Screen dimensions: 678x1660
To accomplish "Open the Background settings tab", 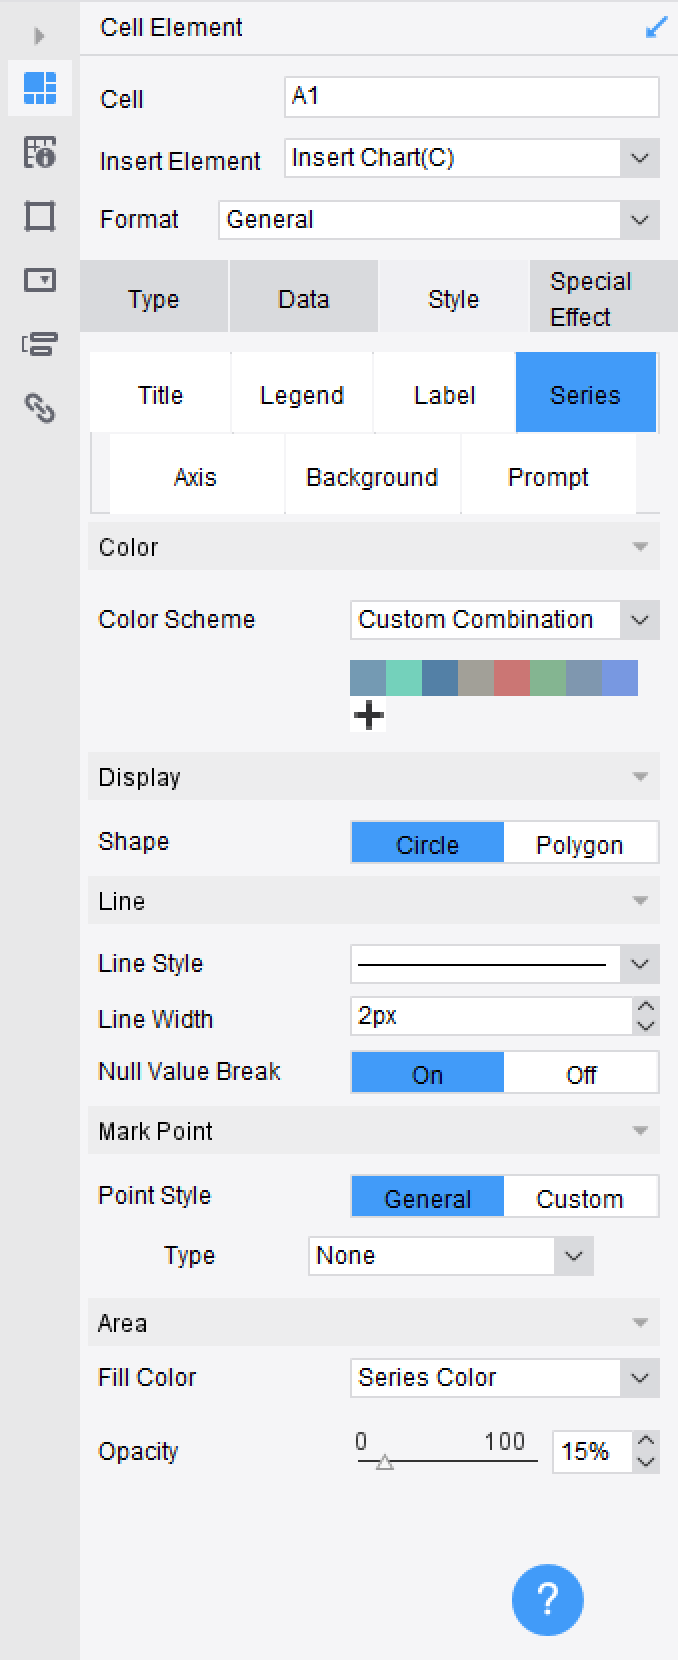I will [371, 477].
